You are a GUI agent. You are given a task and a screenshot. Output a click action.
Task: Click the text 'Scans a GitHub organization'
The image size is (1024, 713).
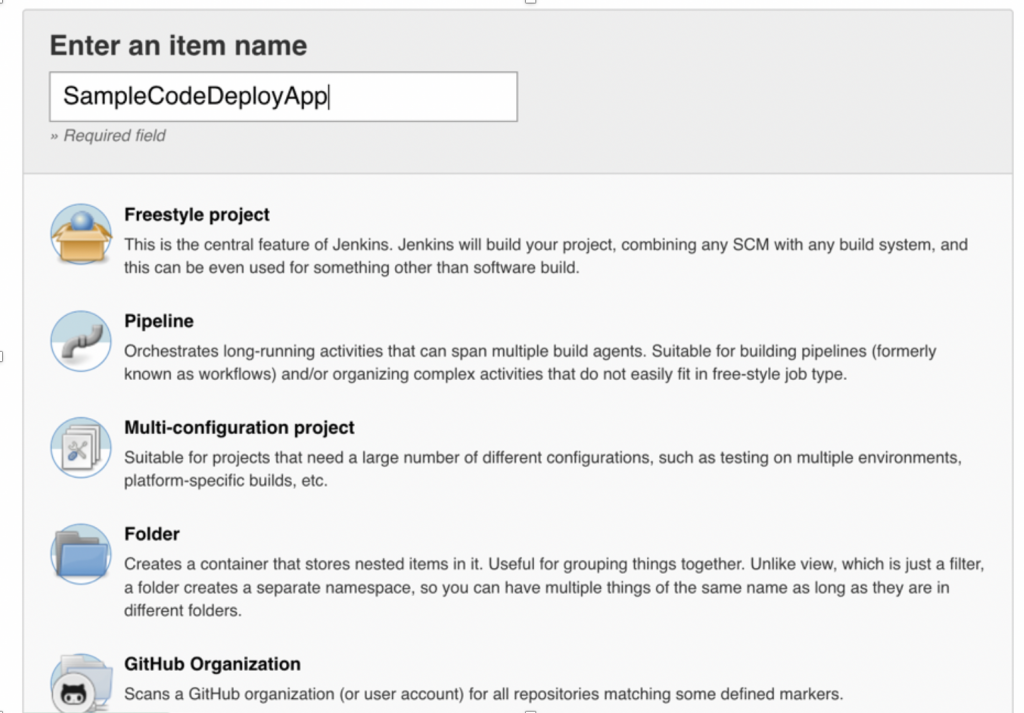point(483,694)
